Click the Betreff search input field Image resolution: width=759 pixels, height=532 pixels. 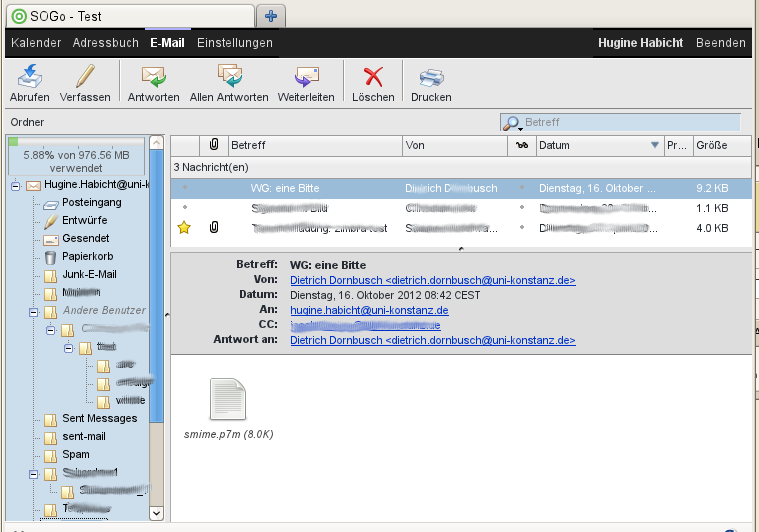pyautogui.click(x=630, y=122)
